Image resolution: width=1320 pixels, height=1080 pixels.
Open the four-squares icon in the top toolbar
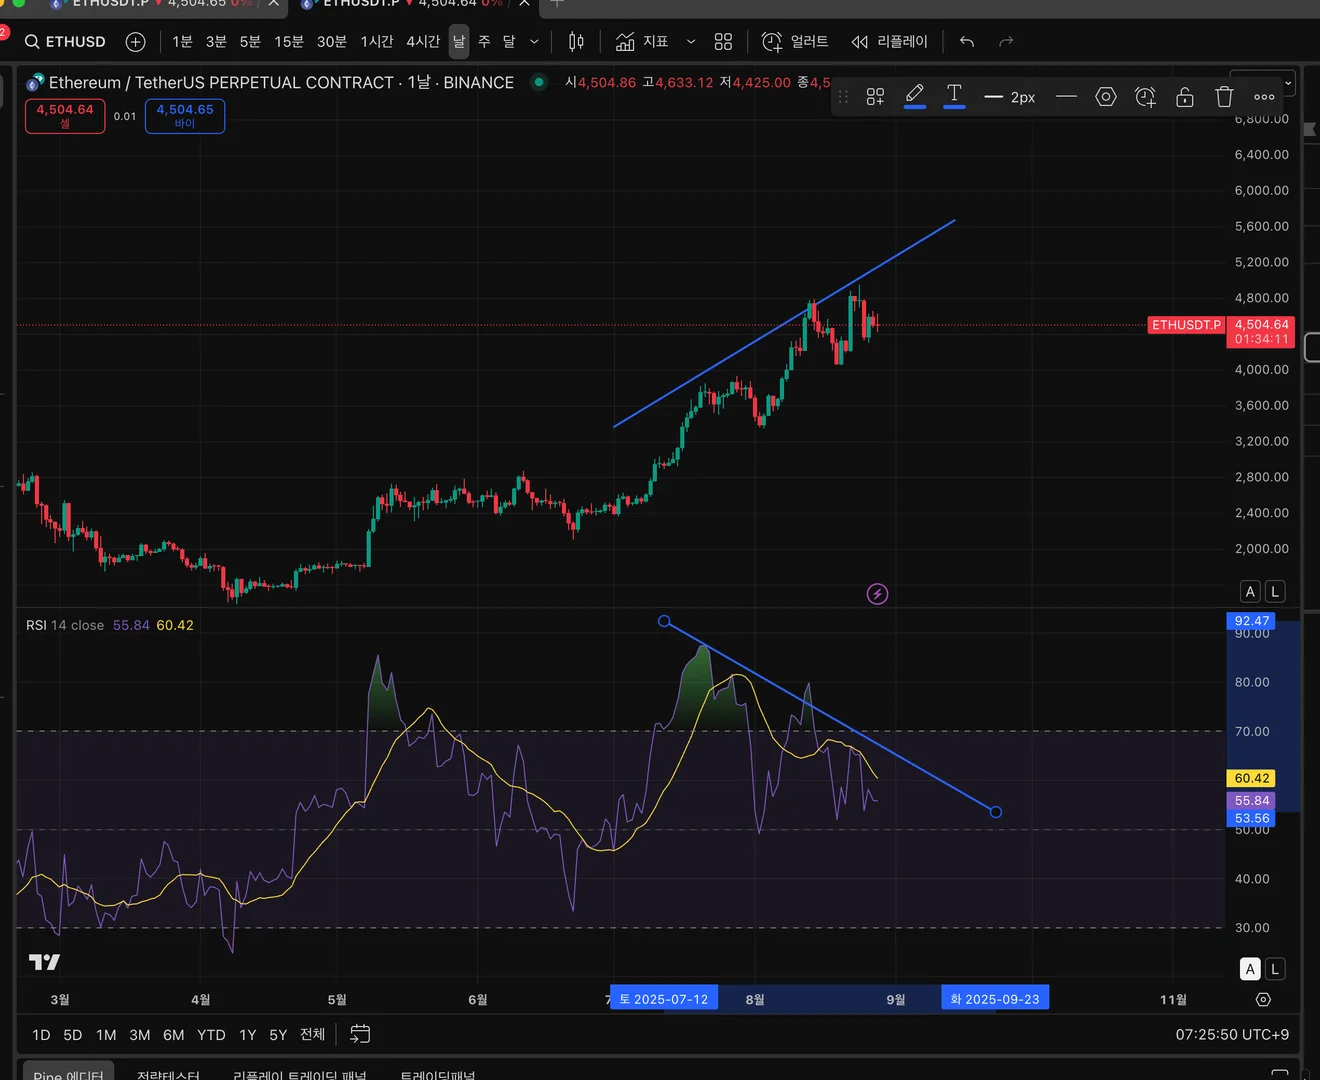(x=723, y=42)
